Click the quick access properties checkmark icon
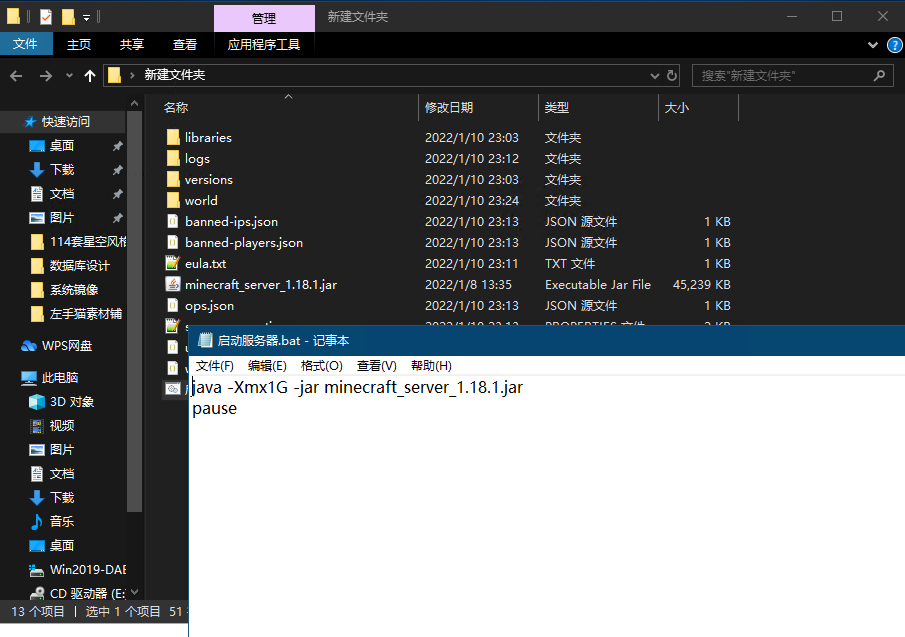The width and height of the screenshot is (905, 637). point(46,17)
